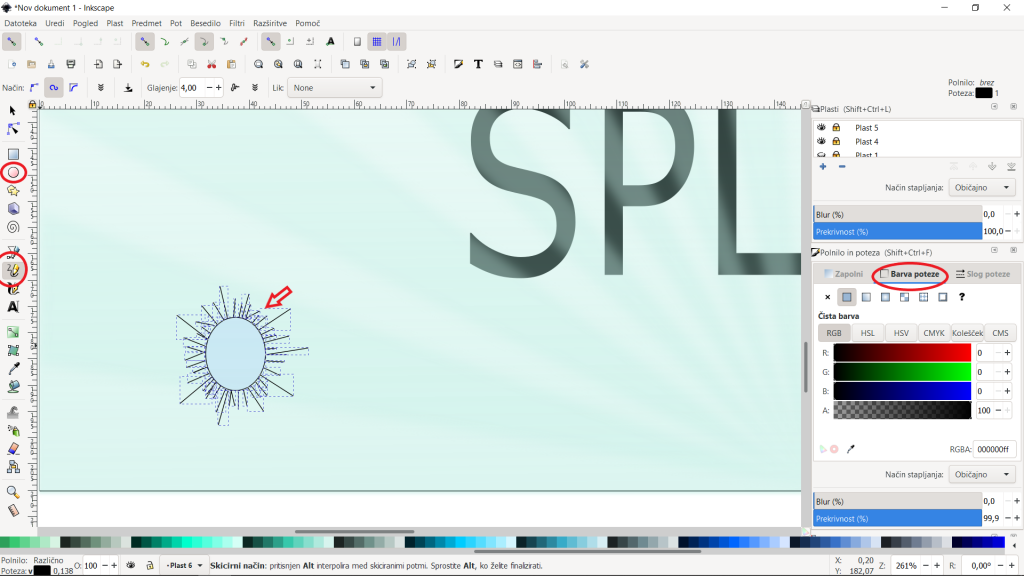Screen dimensions: 1024x576
Task: Choose the flat color paint type
Action: (846, 297)
